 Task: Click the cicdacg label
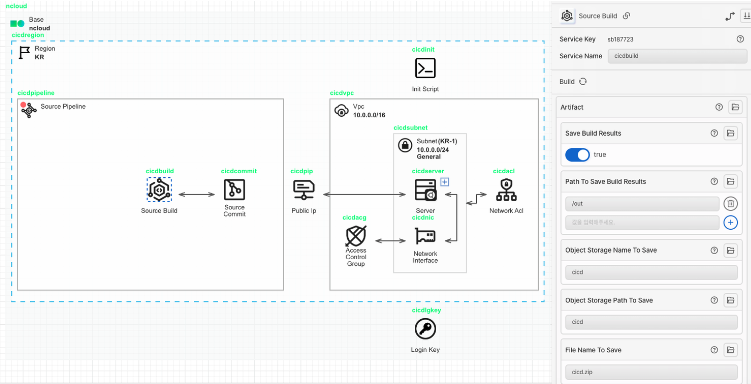click(x=354, y=217)
